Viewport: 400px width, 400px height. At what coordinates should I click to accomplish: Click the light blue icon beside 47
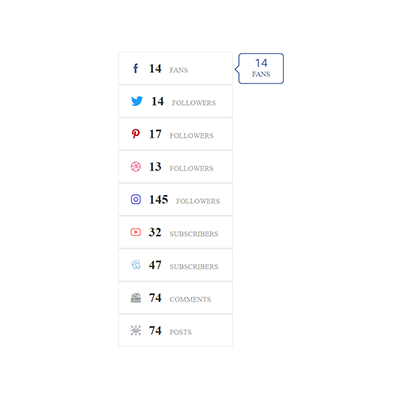[x=136, y=265]
